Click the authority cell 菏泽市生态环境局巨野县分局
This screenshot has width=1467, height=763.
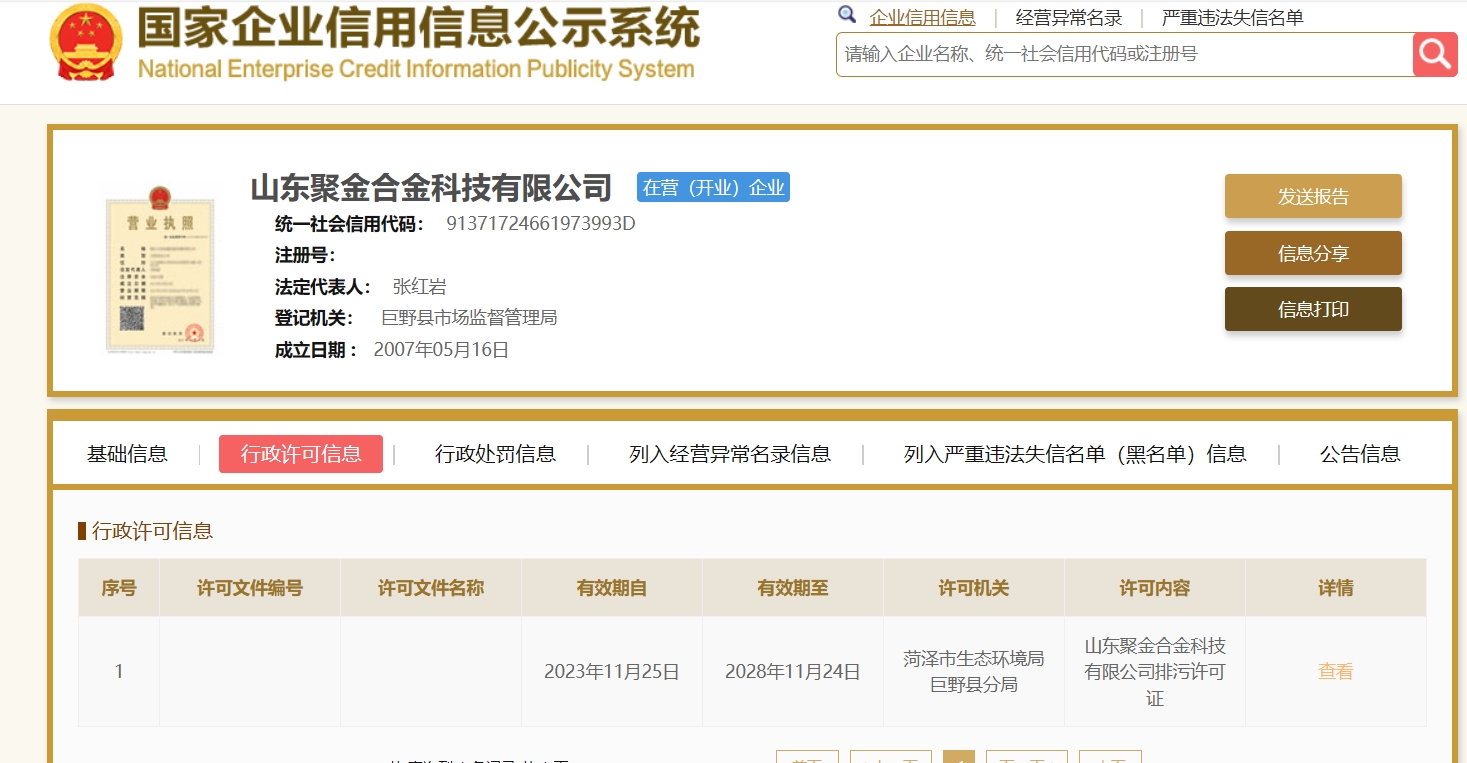(x=974, y=672)
